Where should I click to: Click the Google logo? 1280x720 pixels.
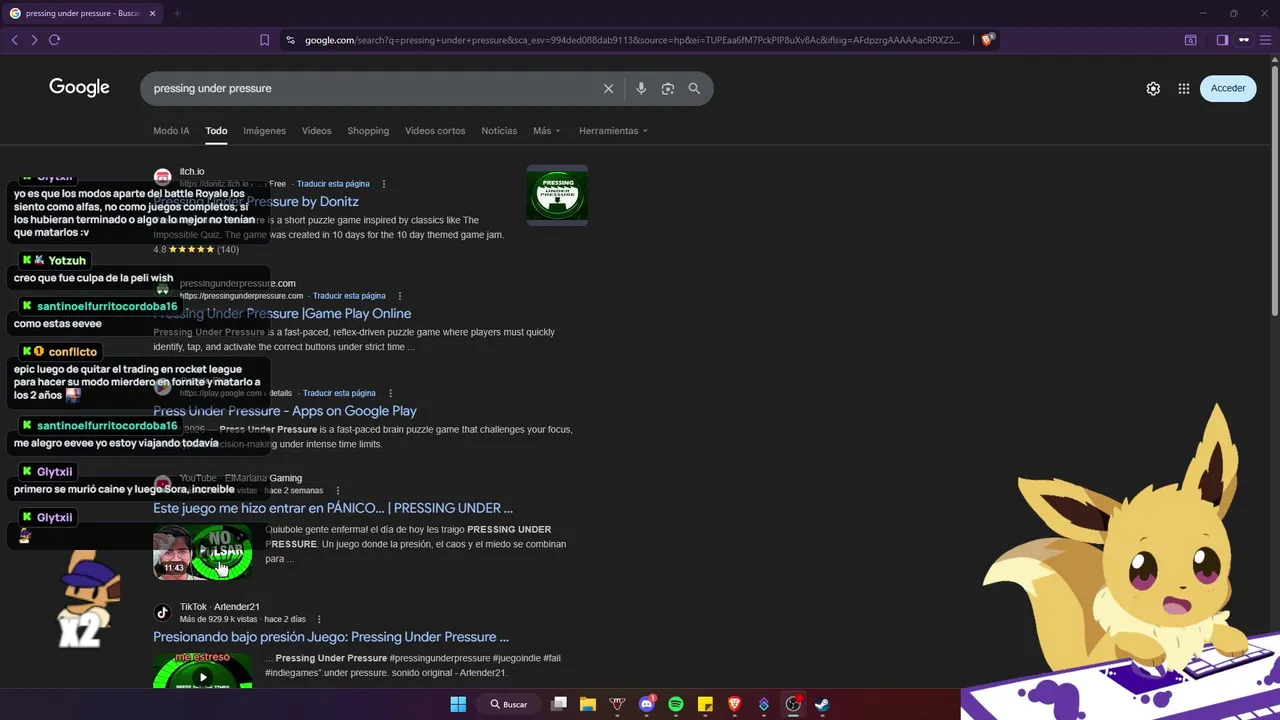pos(79,88)
